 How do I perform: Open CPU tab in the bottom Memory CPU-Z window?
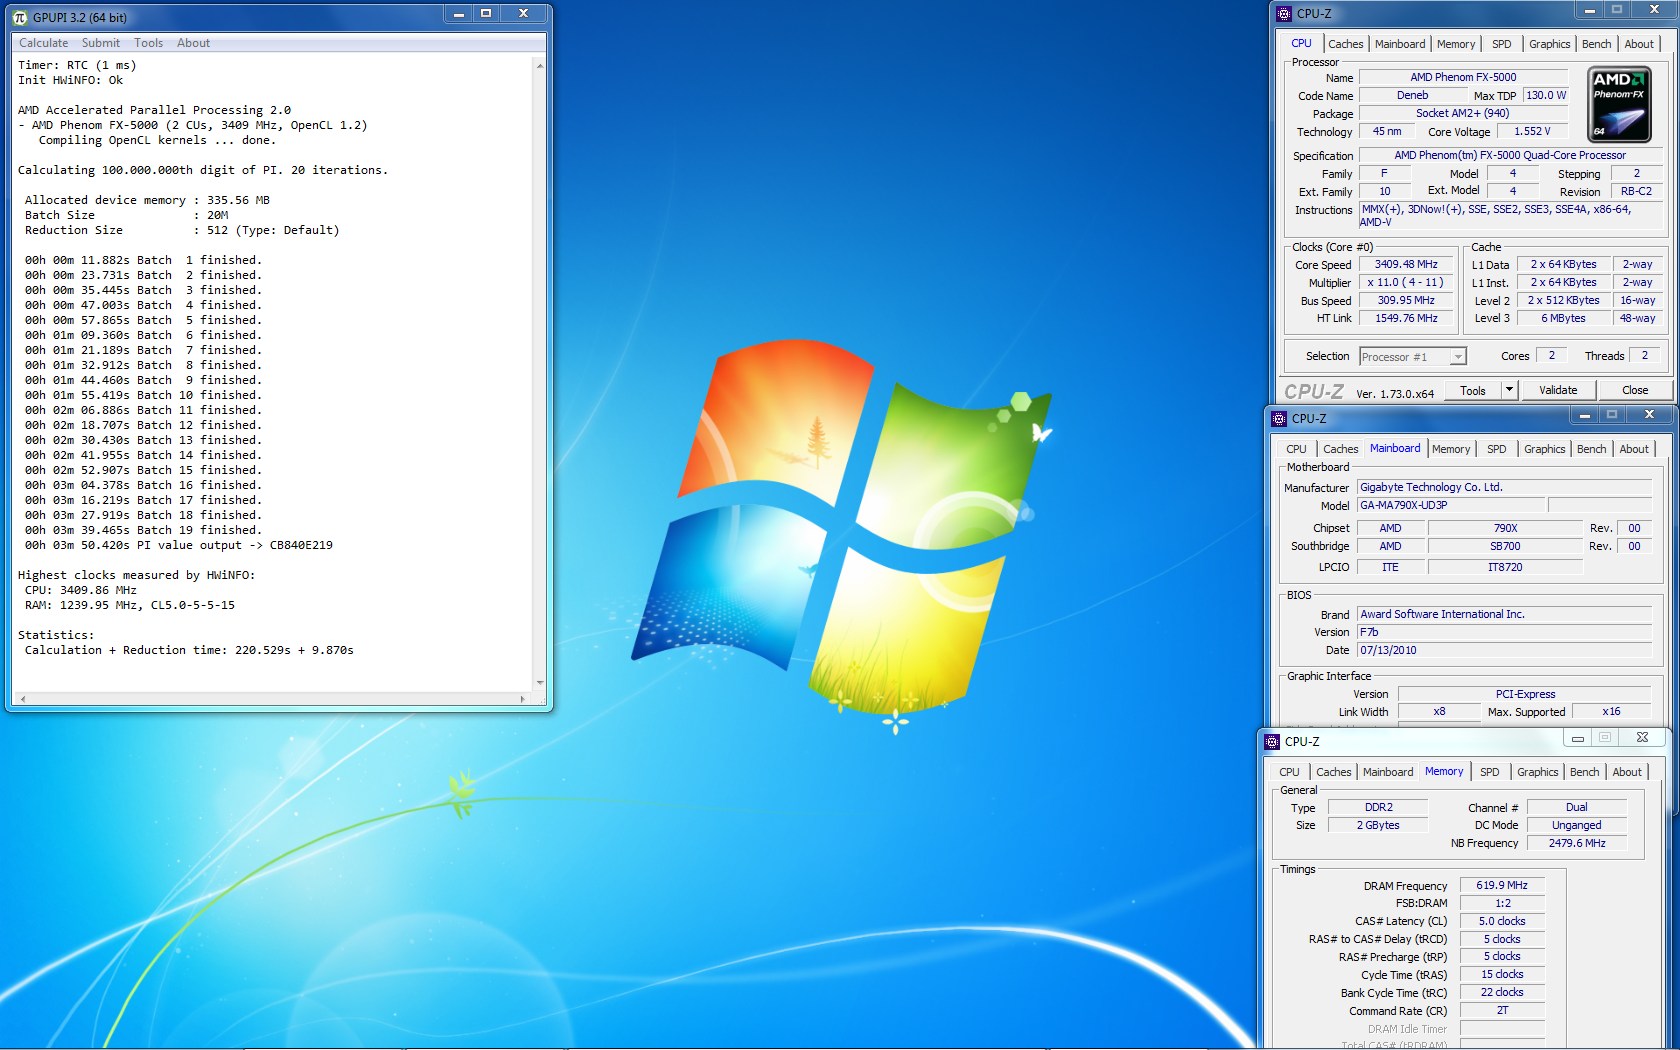[1289, 772]
